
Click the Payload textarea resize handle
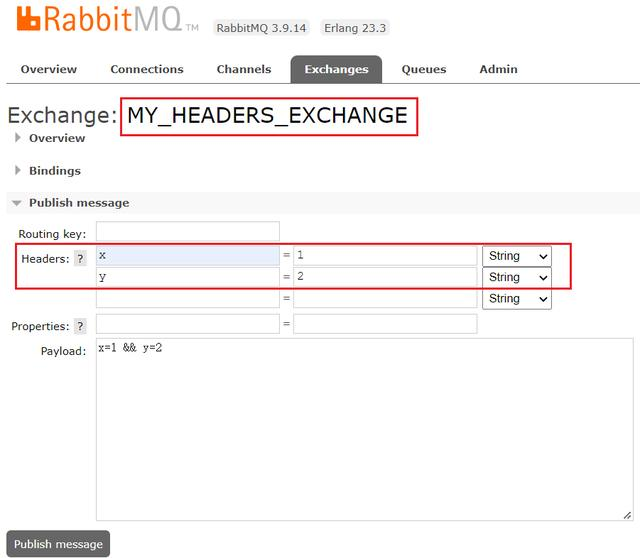coord(627,514)
